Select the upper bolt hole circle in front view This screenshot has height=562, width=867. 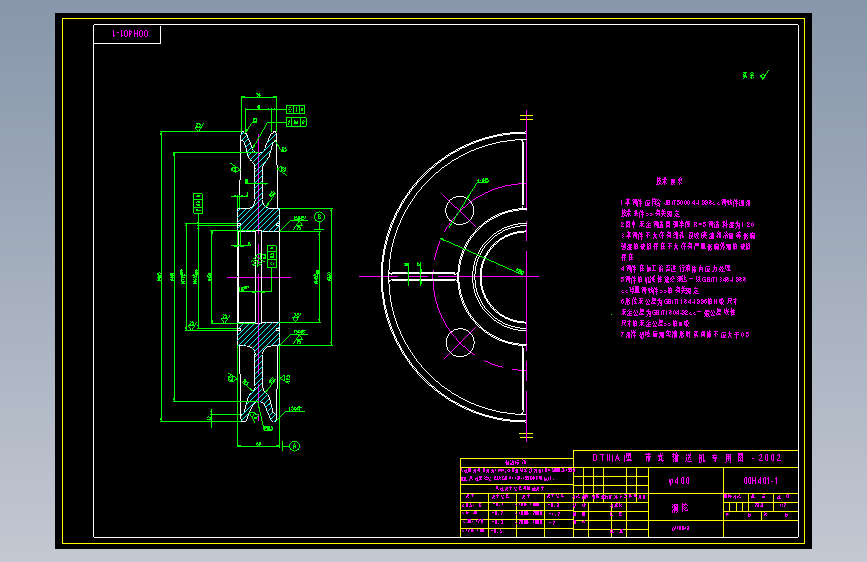[x=459, y=210]
